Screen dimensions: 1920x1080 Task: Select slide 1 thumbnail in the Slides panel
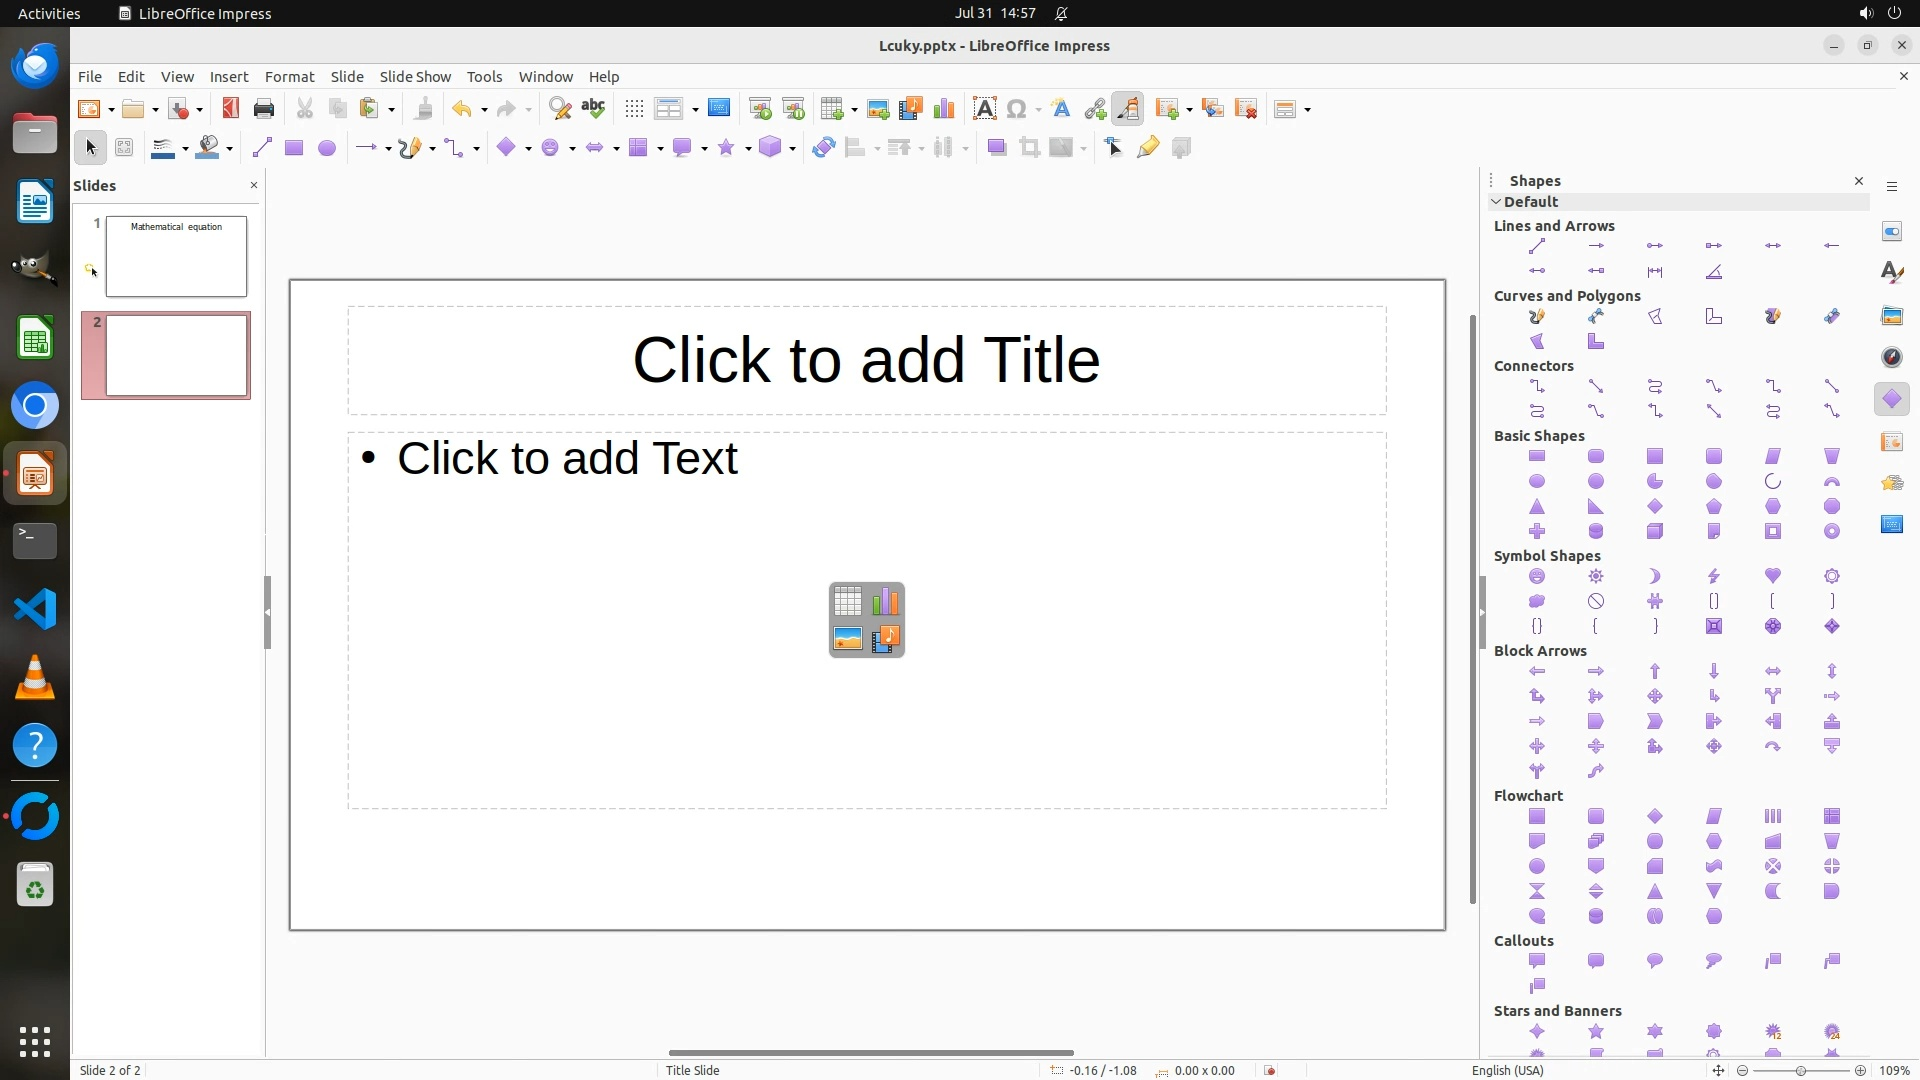click(x=176, y=257)
